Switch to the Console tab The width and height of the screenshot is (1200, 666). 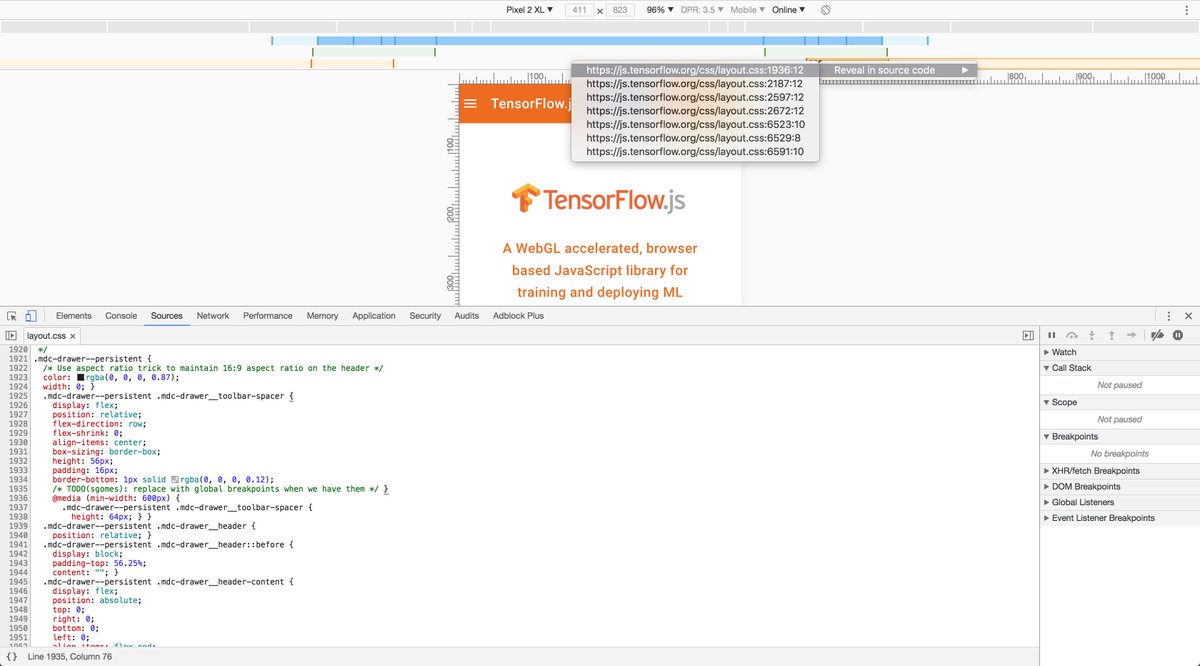(121, 316)
